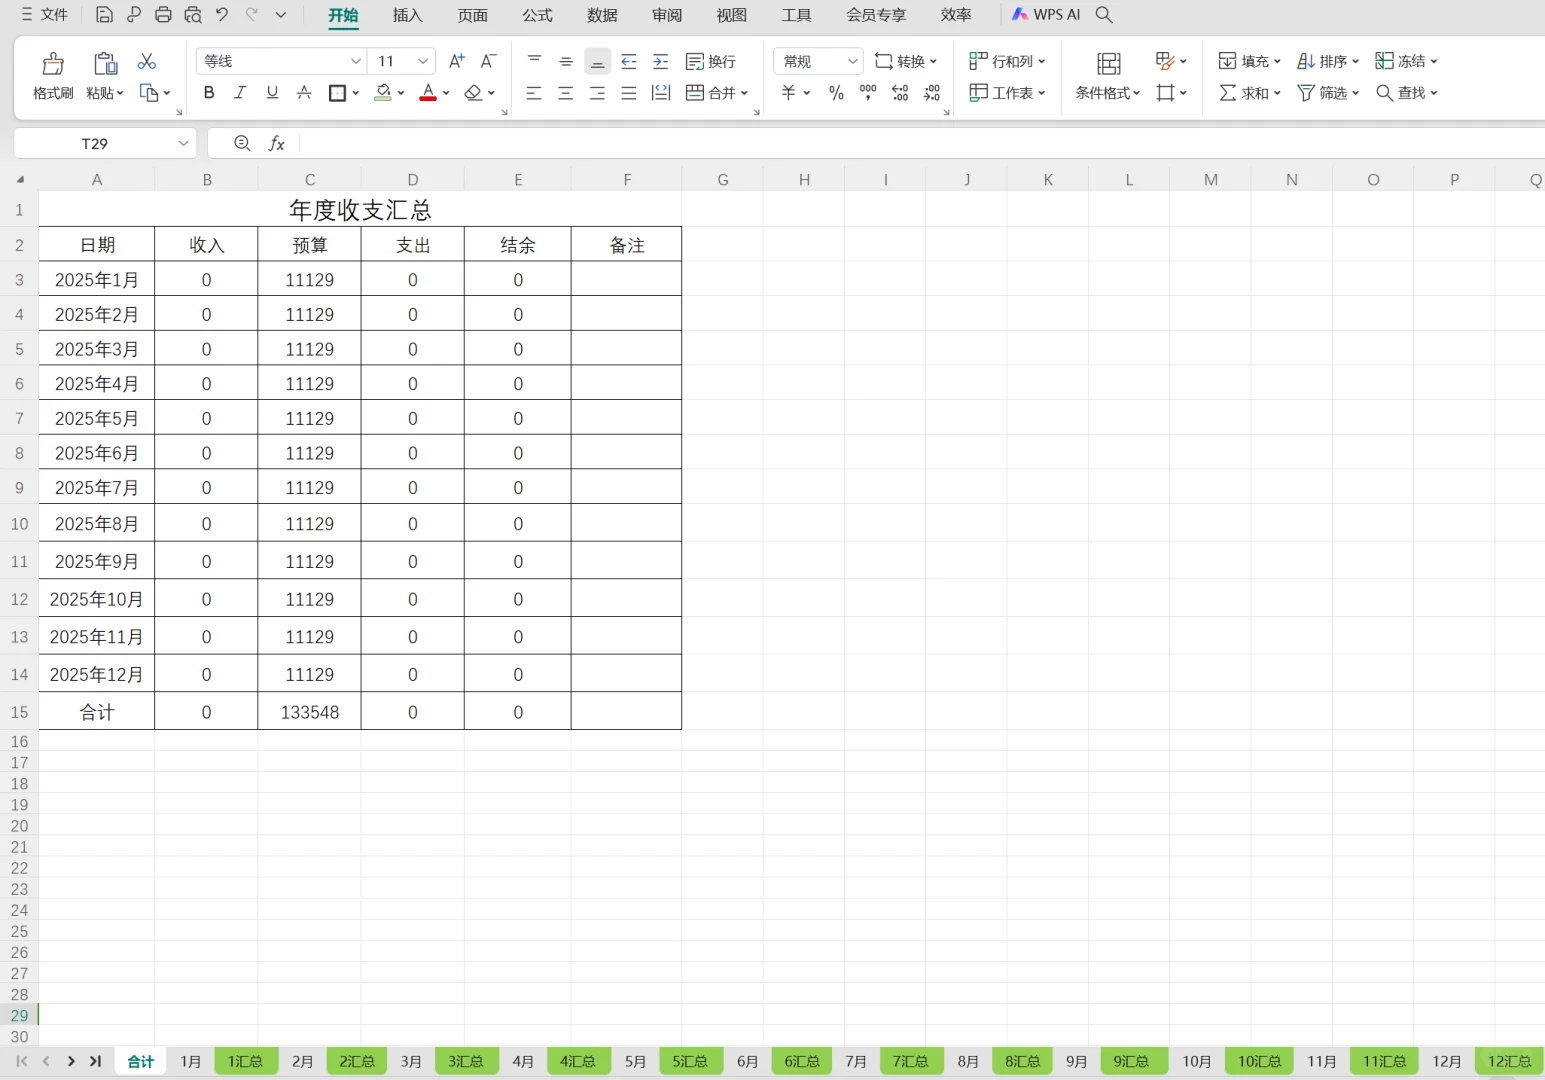Screen dimensions: 1545x1080
Task: Apply borders with the border icon
Action: (x=337, y=93)
